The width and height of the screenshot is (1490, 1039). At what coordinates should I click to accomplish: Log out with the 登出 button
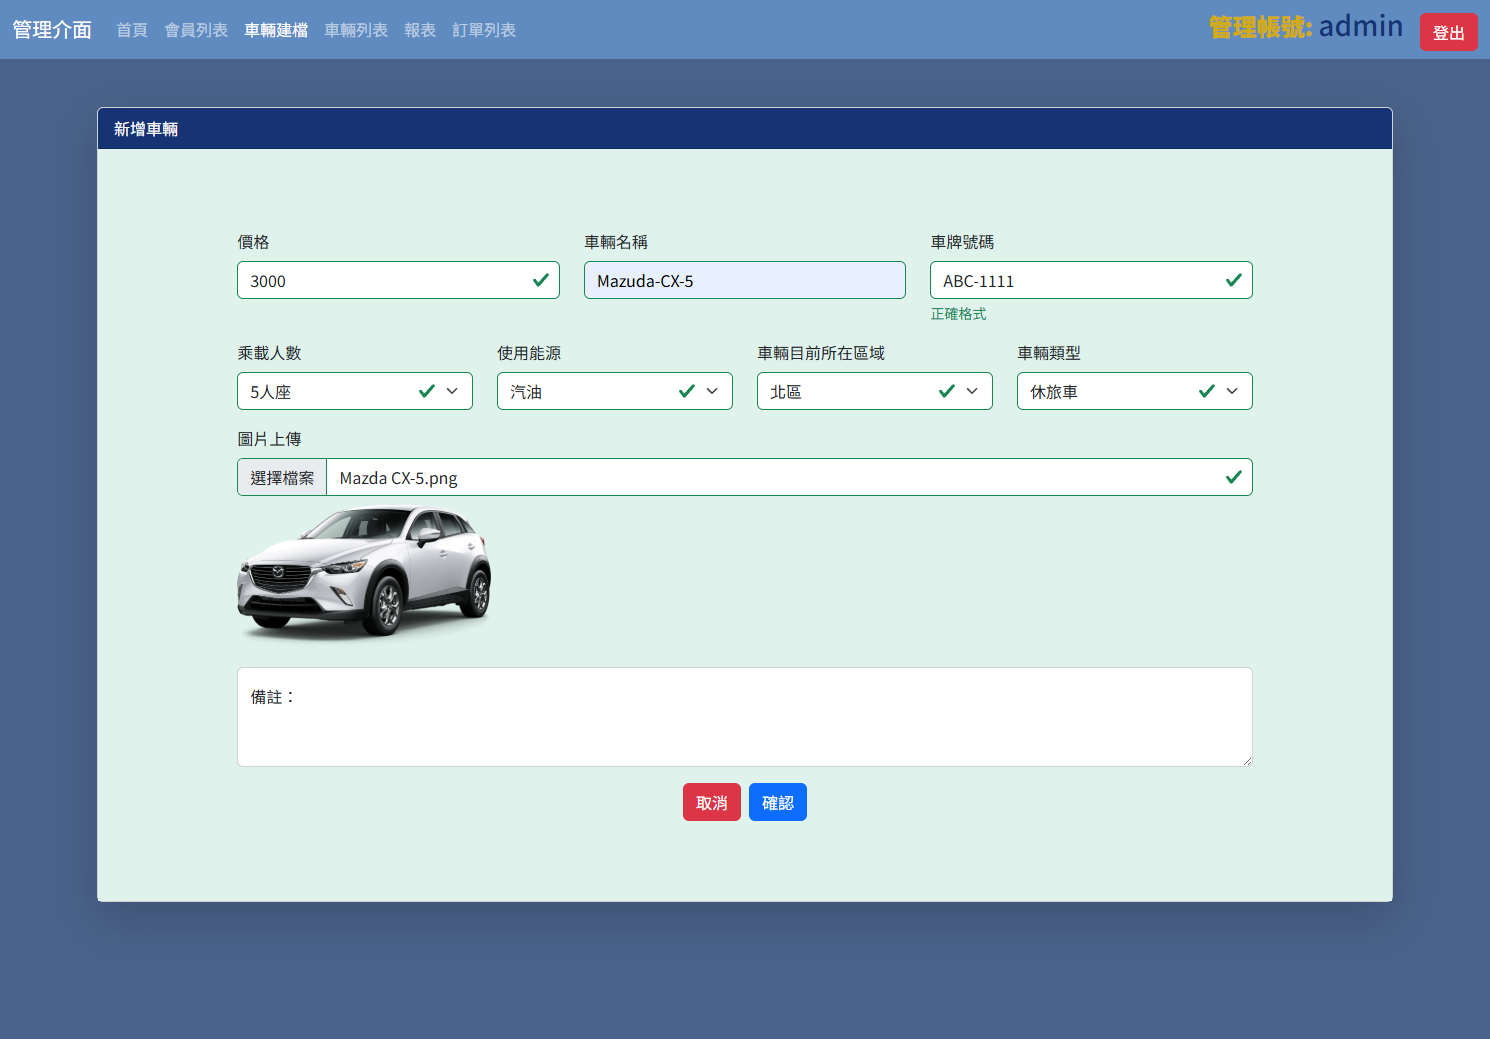pos(1449,33)
